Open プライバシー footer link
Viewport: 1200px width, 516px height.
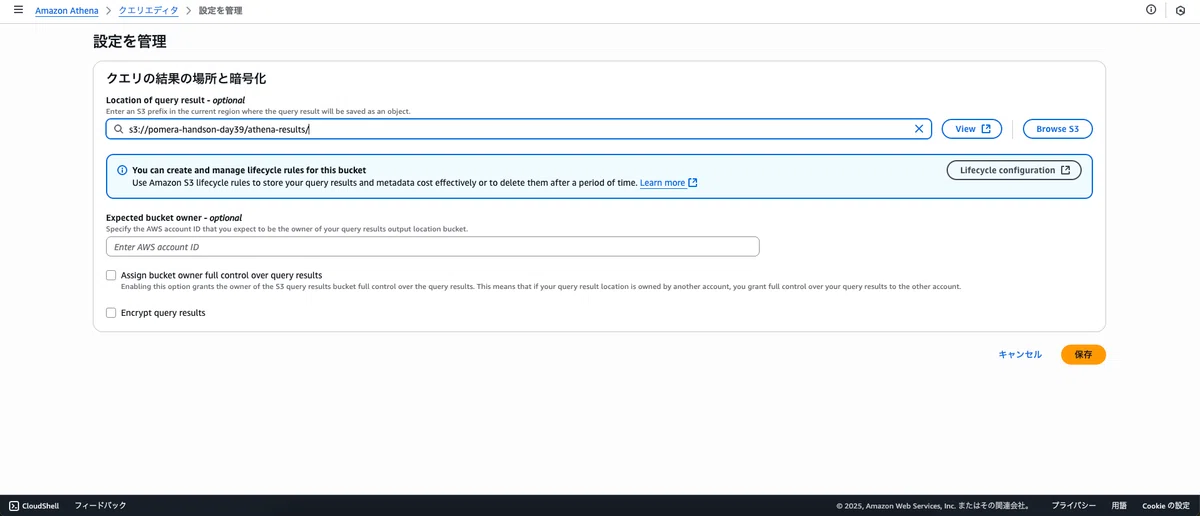pyautogui.click(x=1073, y=506)
